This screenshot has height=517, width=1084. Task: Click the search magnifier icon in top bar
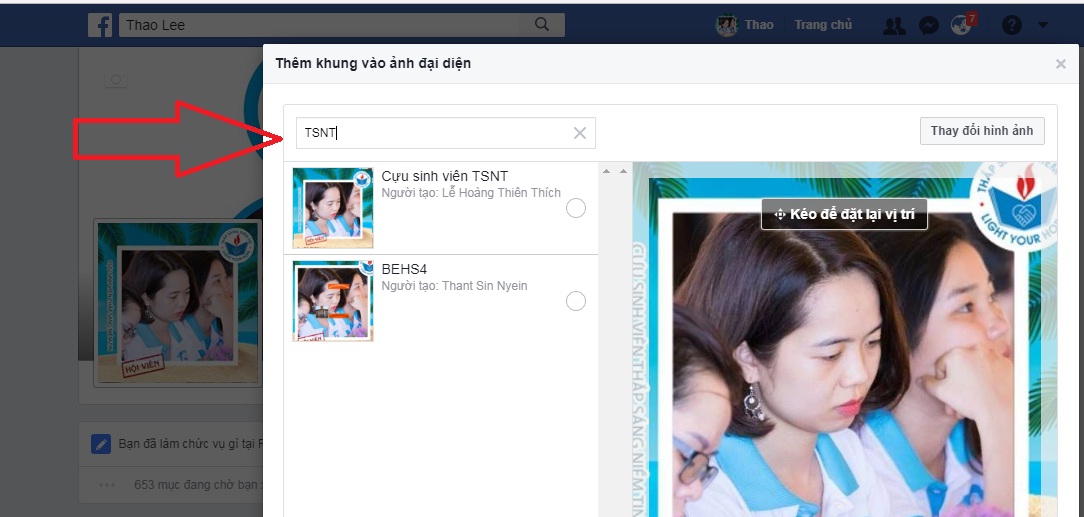coord(542,25)
